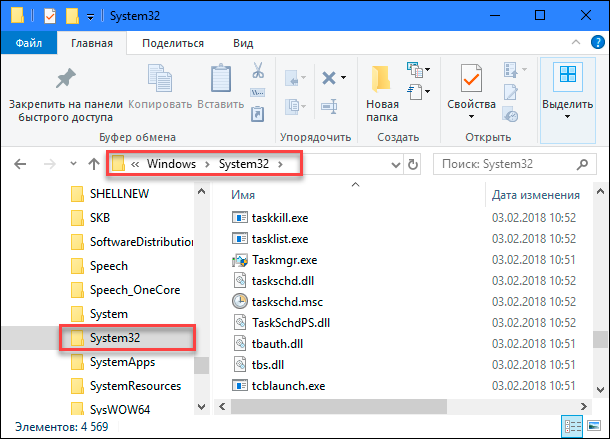
Task: Click the Copy path icon under scissors
Action: (x=258, y=93)
